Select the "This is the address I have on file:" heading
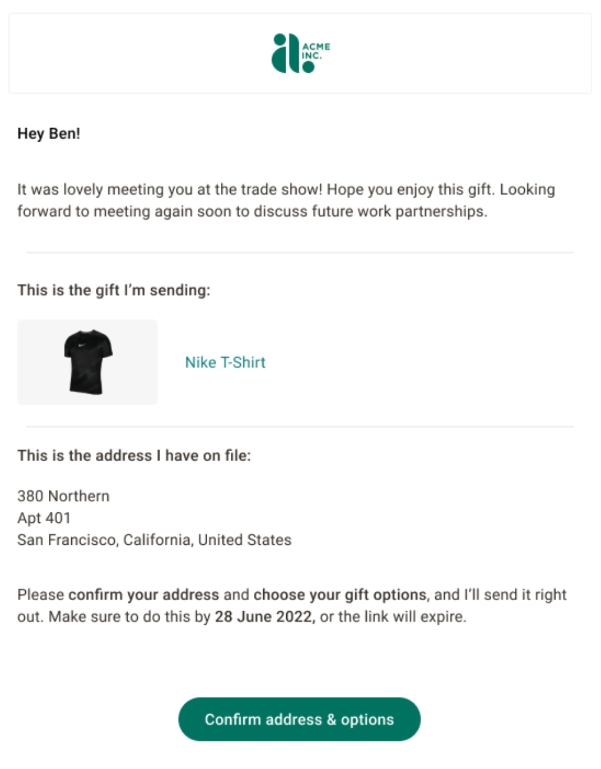Image resolution: width=601 pixels, height=769 pixels. point(133,456)
